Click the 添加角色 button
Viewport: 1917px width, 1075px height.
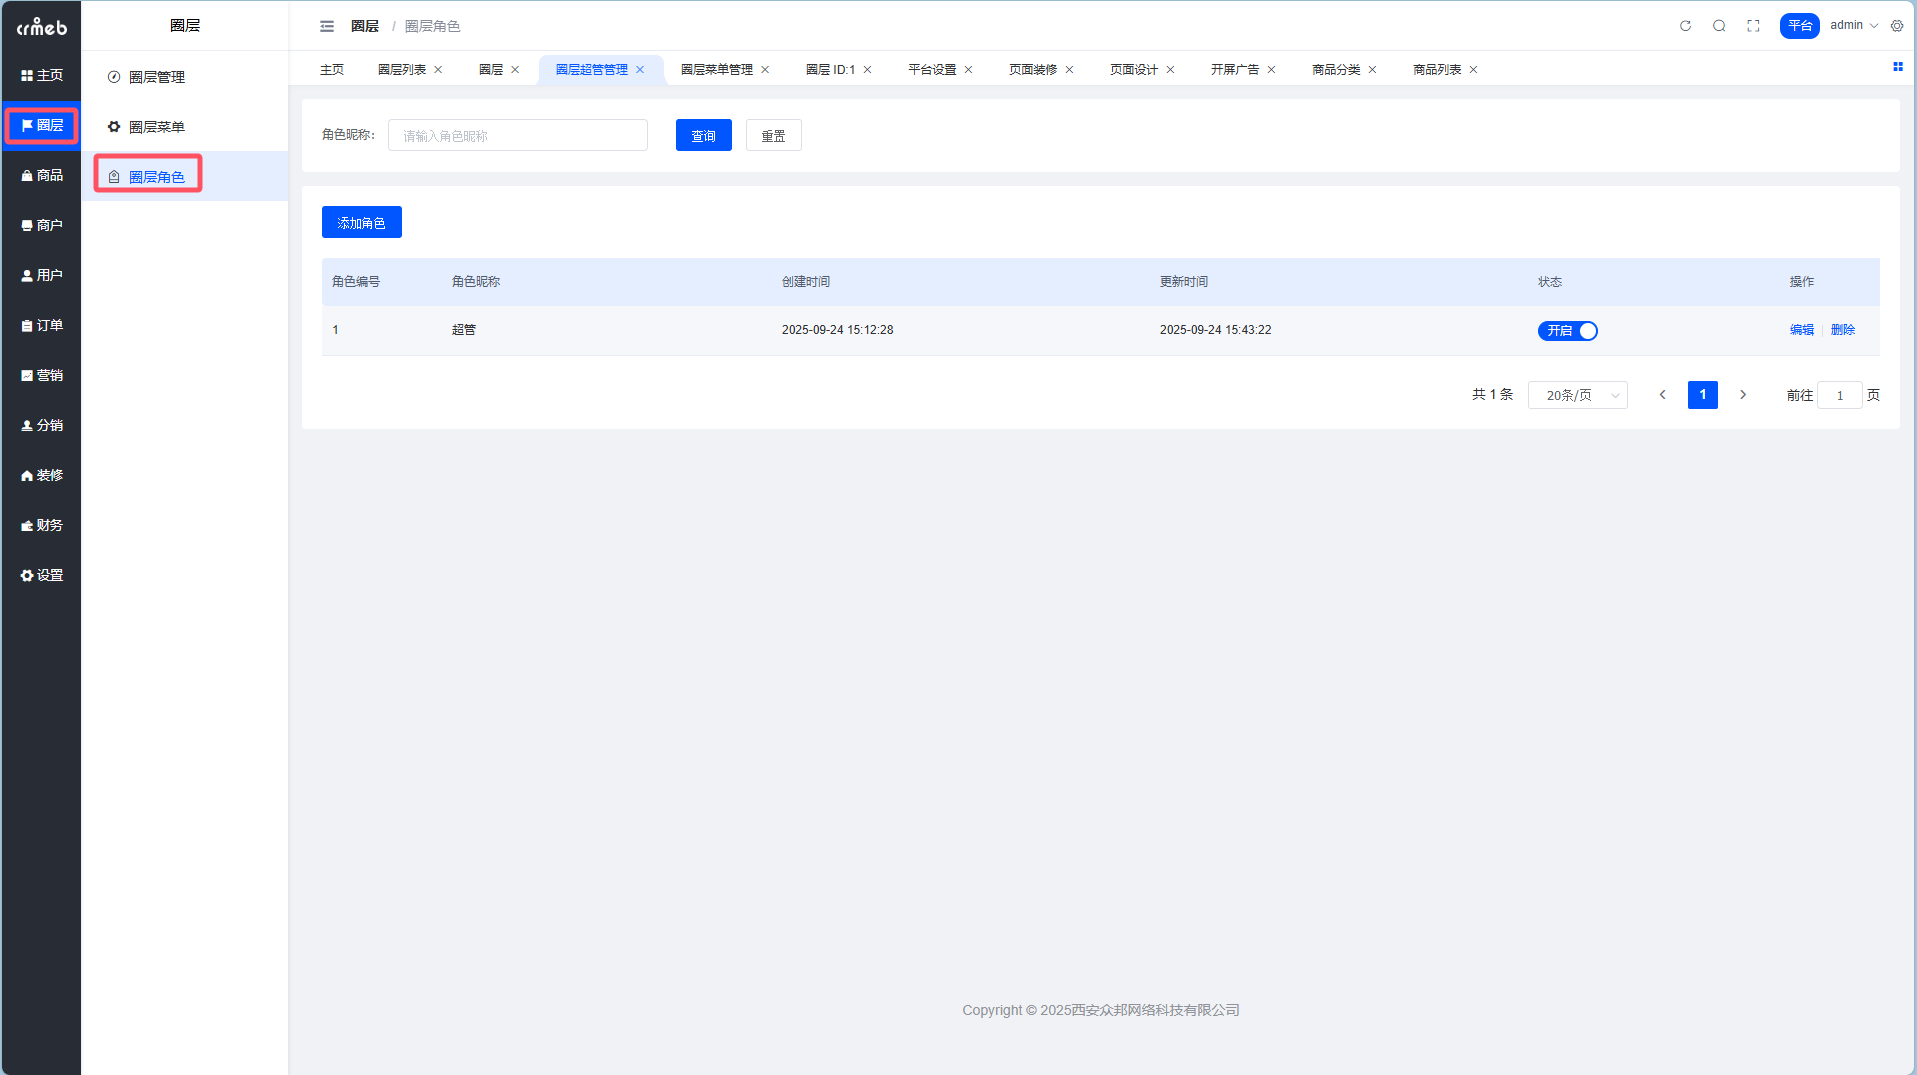coord(361,222)
